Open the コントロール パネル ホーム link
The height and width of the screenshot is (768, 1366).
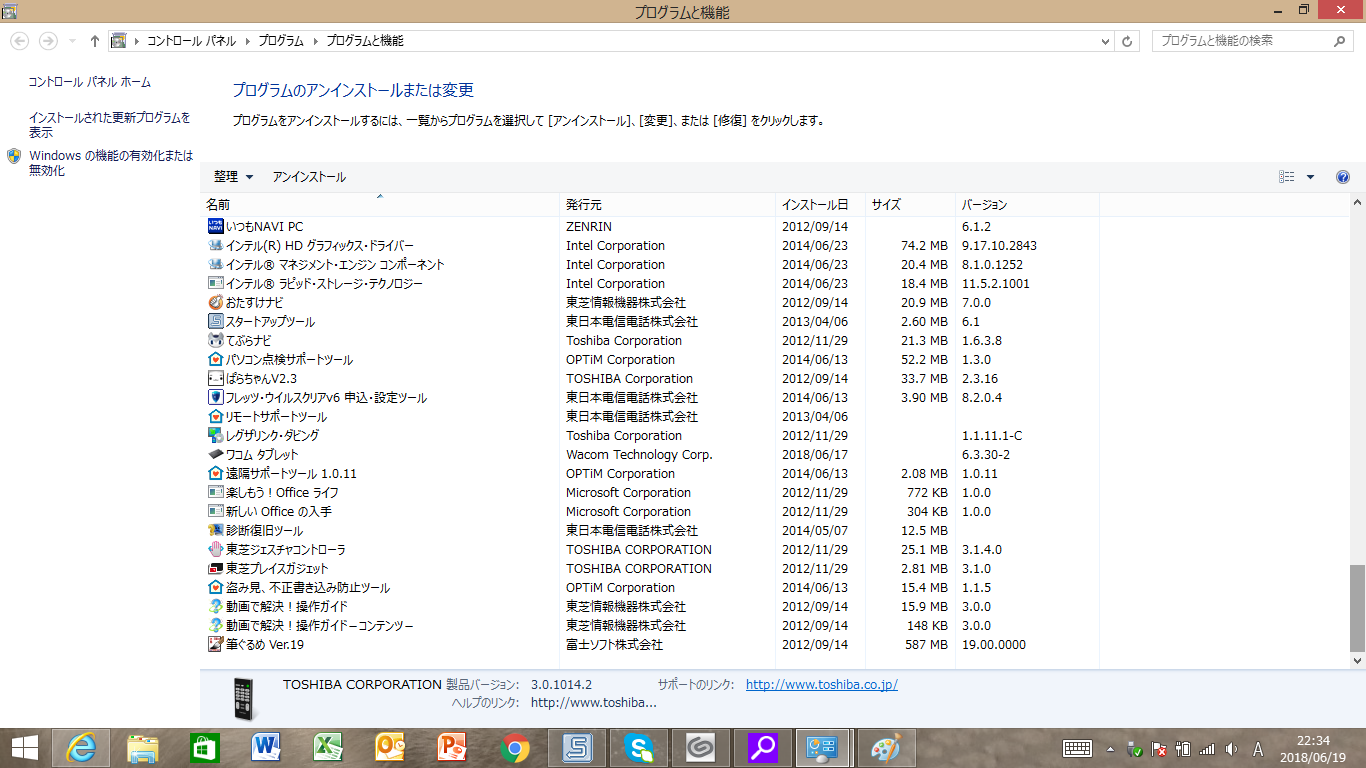click(x=90, y=82)
